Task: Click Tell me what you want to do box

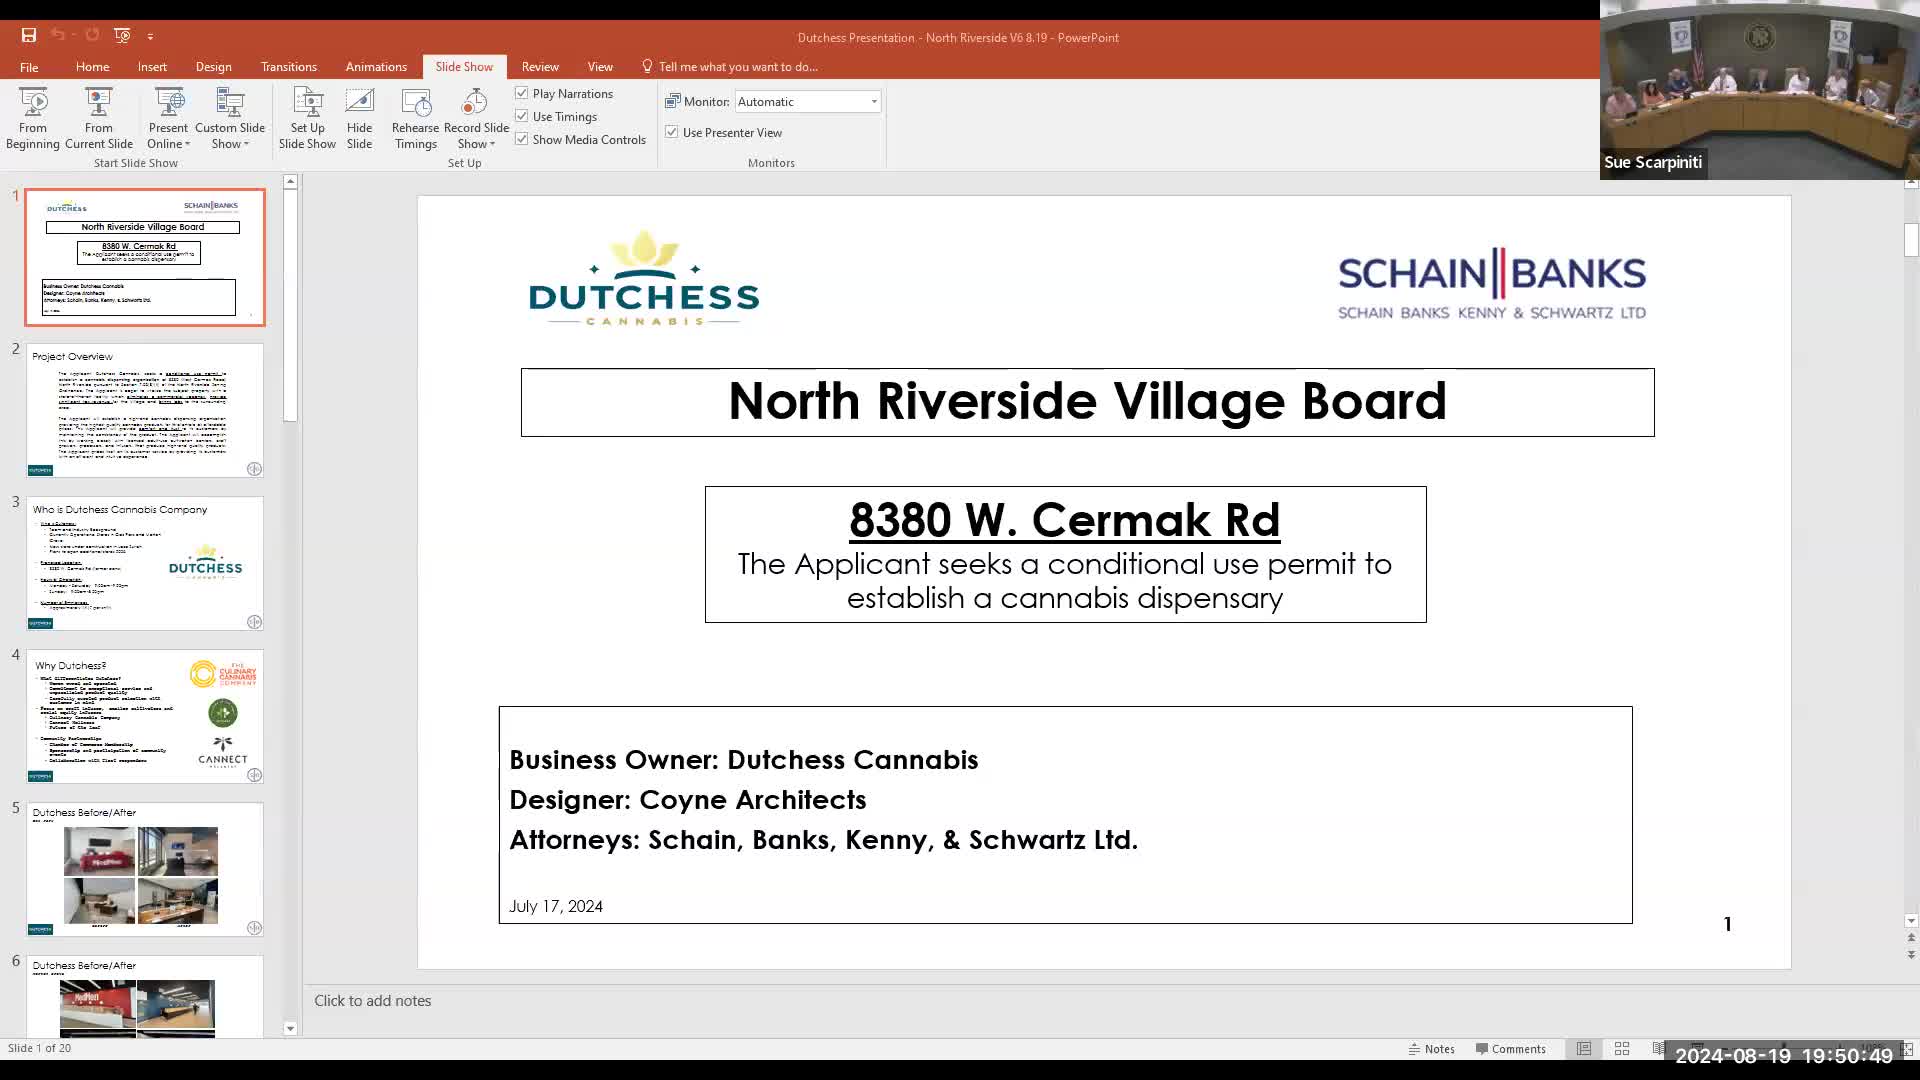Action: 738,67
